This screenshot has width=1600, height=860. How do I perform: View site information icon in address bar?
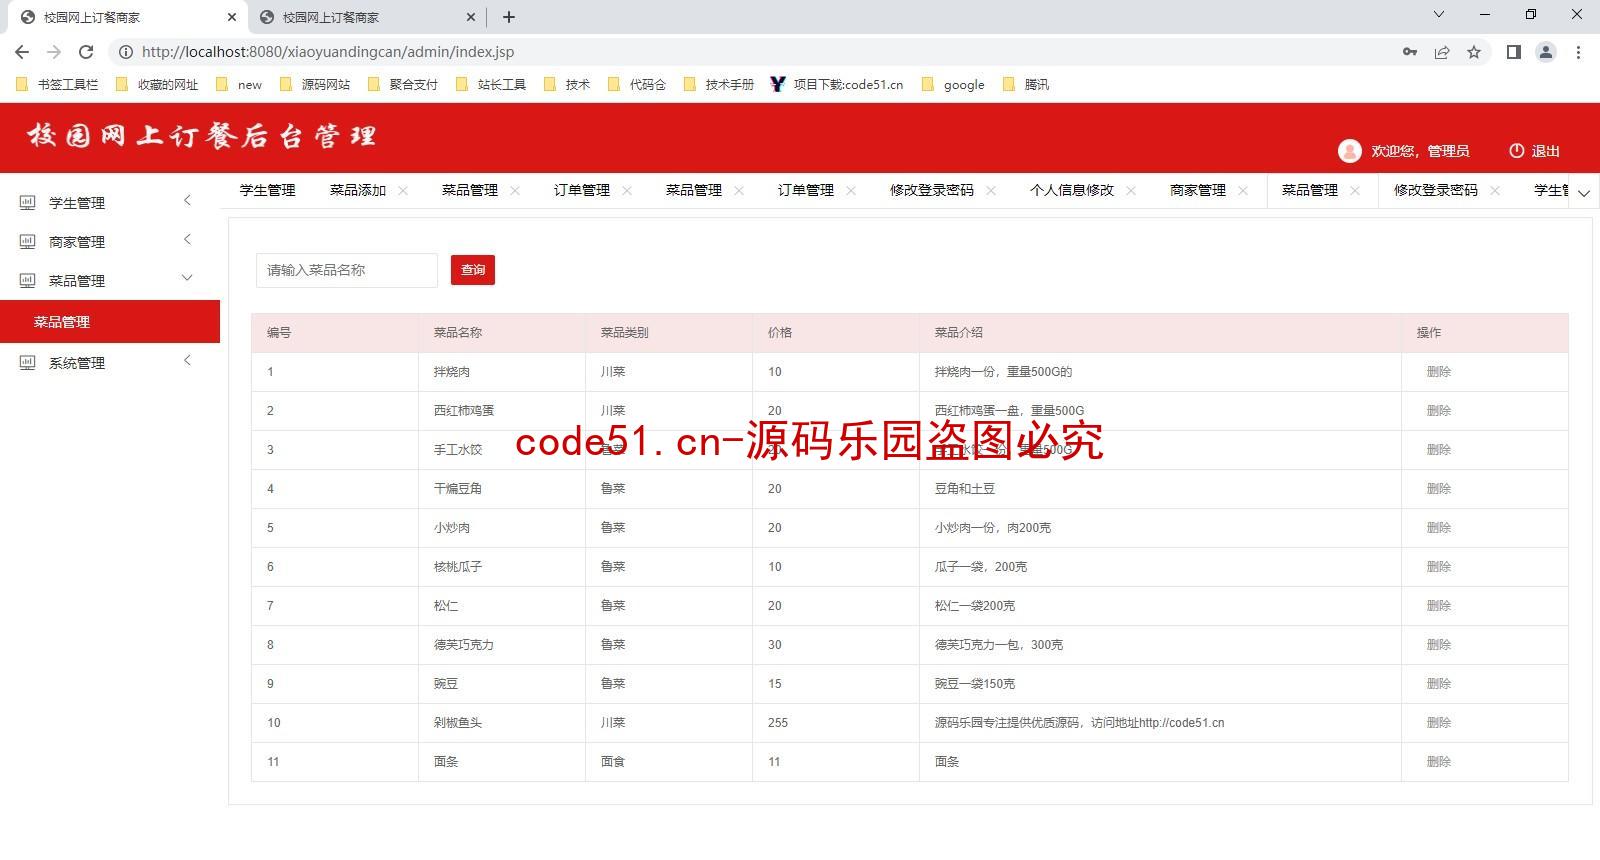(x=126, y=52)
